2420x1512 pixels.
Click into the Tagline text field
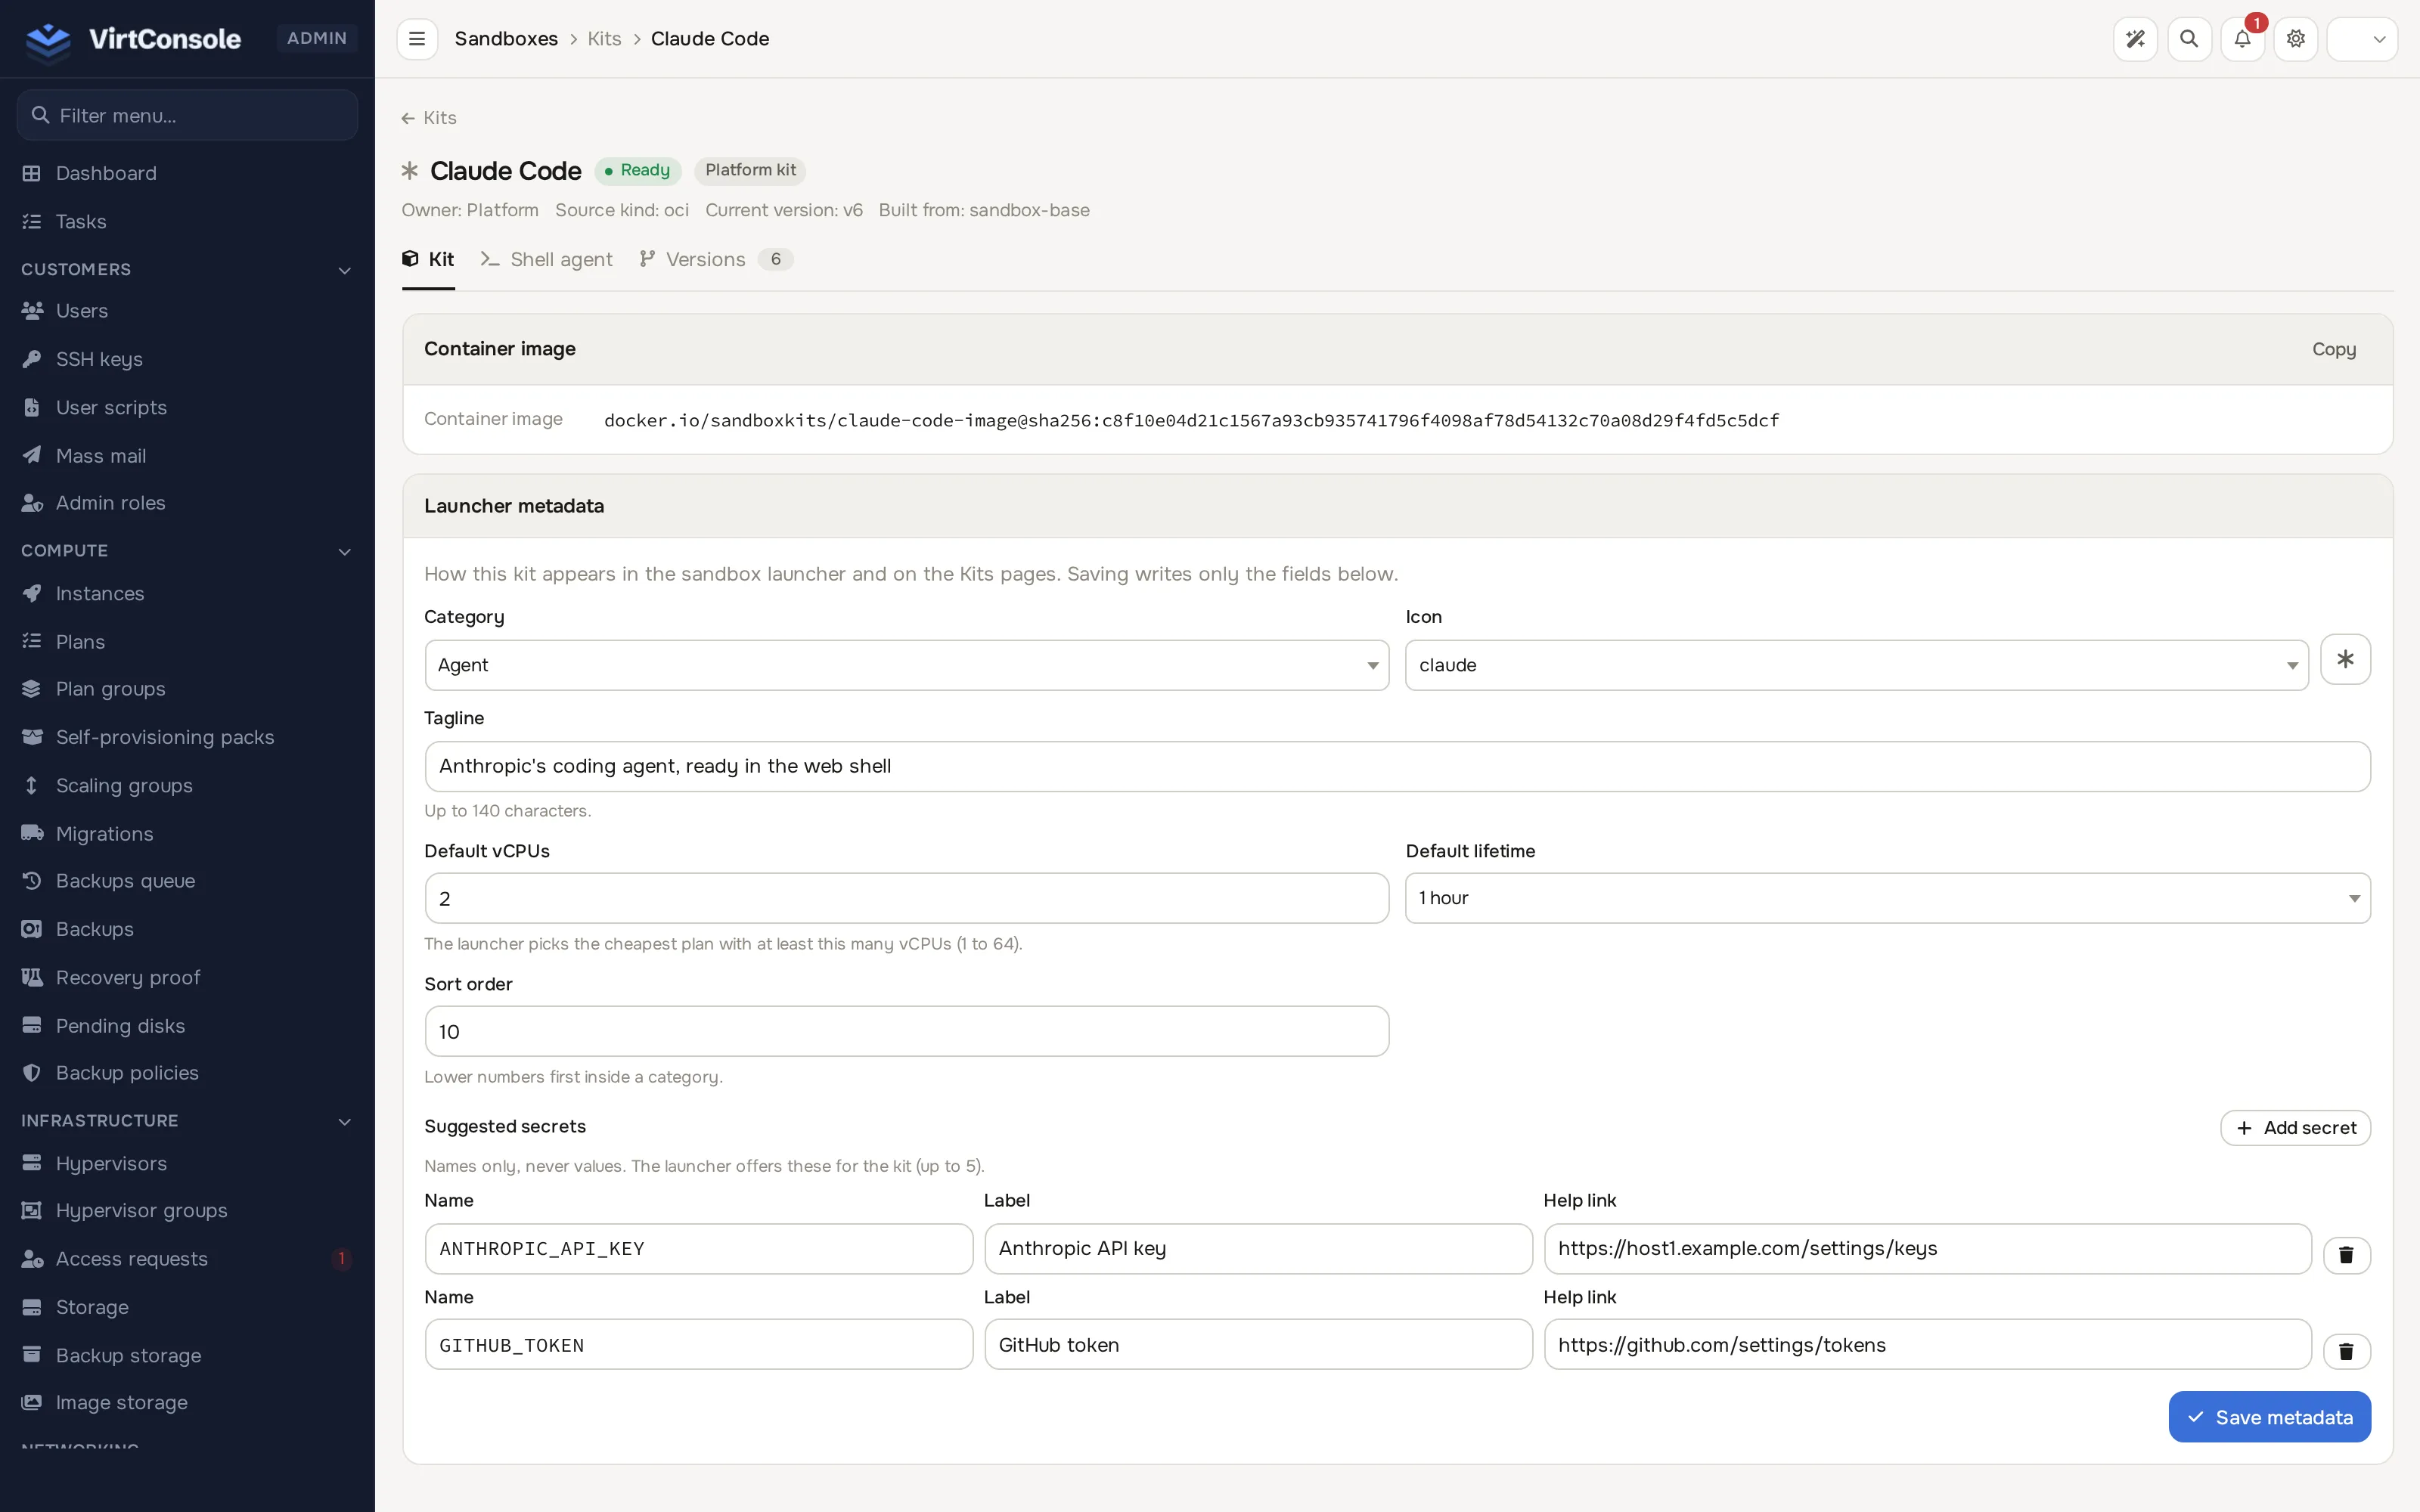coord(1397,766)
